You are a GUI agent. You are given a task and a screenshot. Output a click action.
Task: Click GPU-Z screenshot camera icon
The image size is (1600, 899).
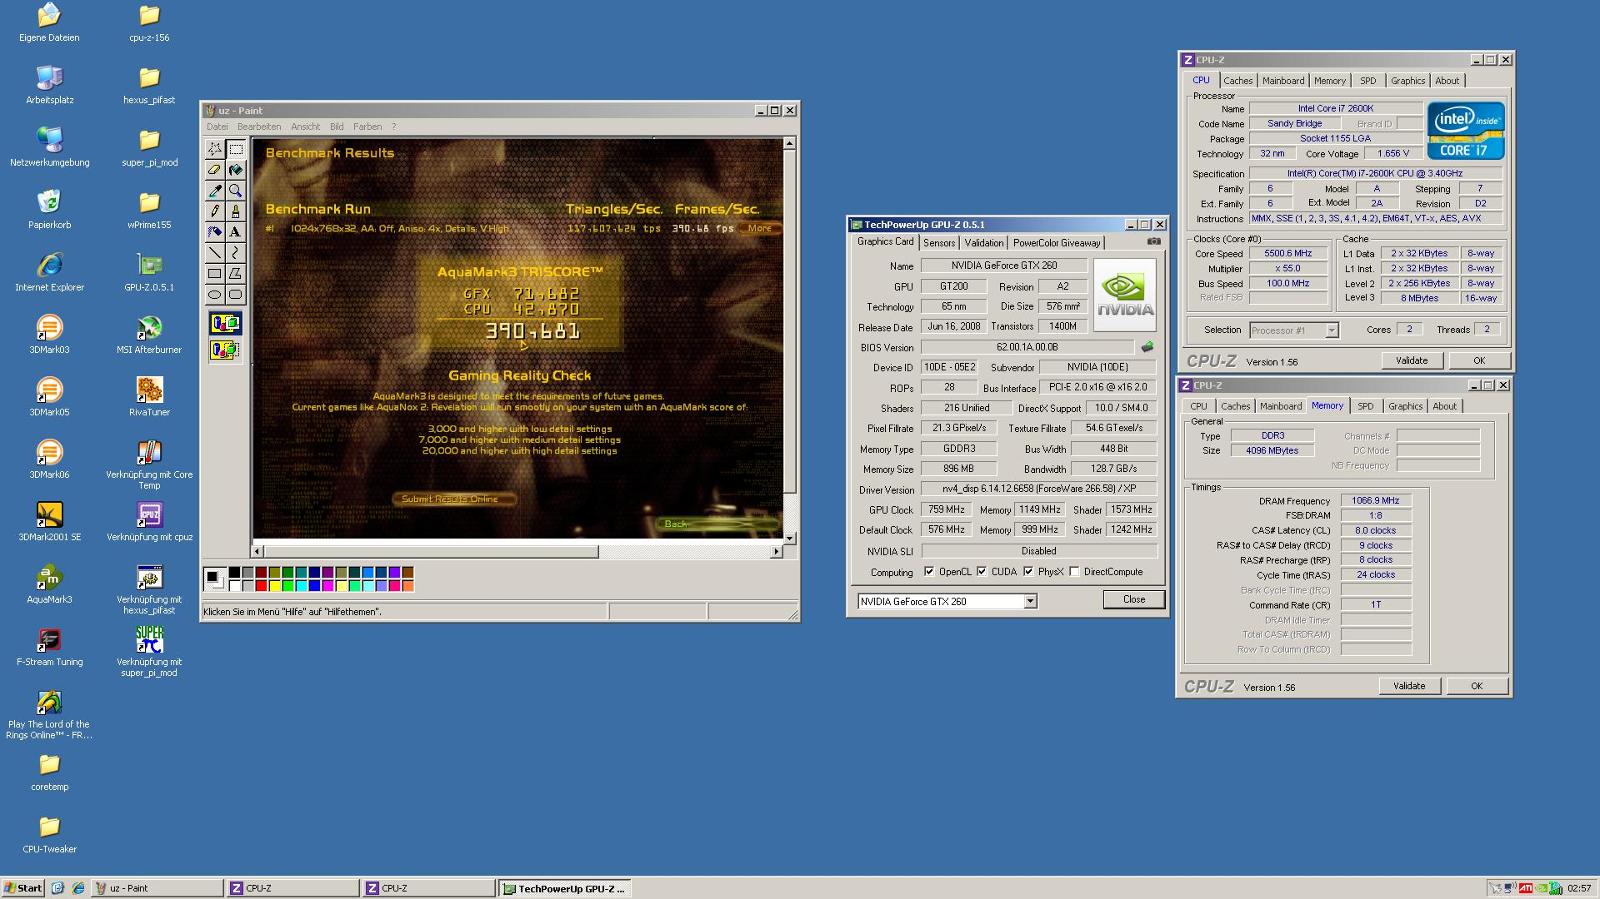[x=1153, y=241]
